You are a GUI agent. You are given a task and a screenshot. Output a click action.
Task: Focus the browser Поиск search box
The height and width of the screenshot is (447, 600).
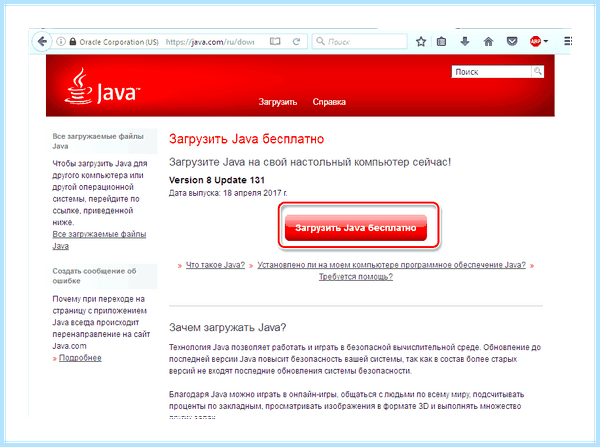[359, 41]
